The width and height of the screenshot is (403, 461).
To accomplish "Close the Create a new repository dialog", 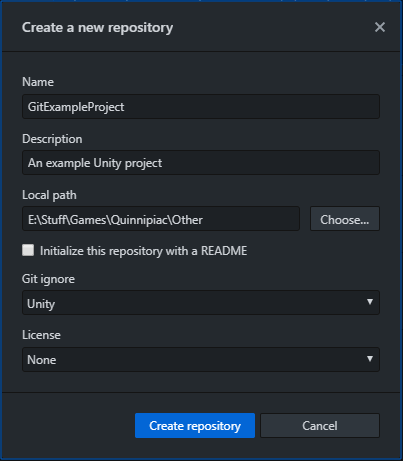I will tap(380, 27).
